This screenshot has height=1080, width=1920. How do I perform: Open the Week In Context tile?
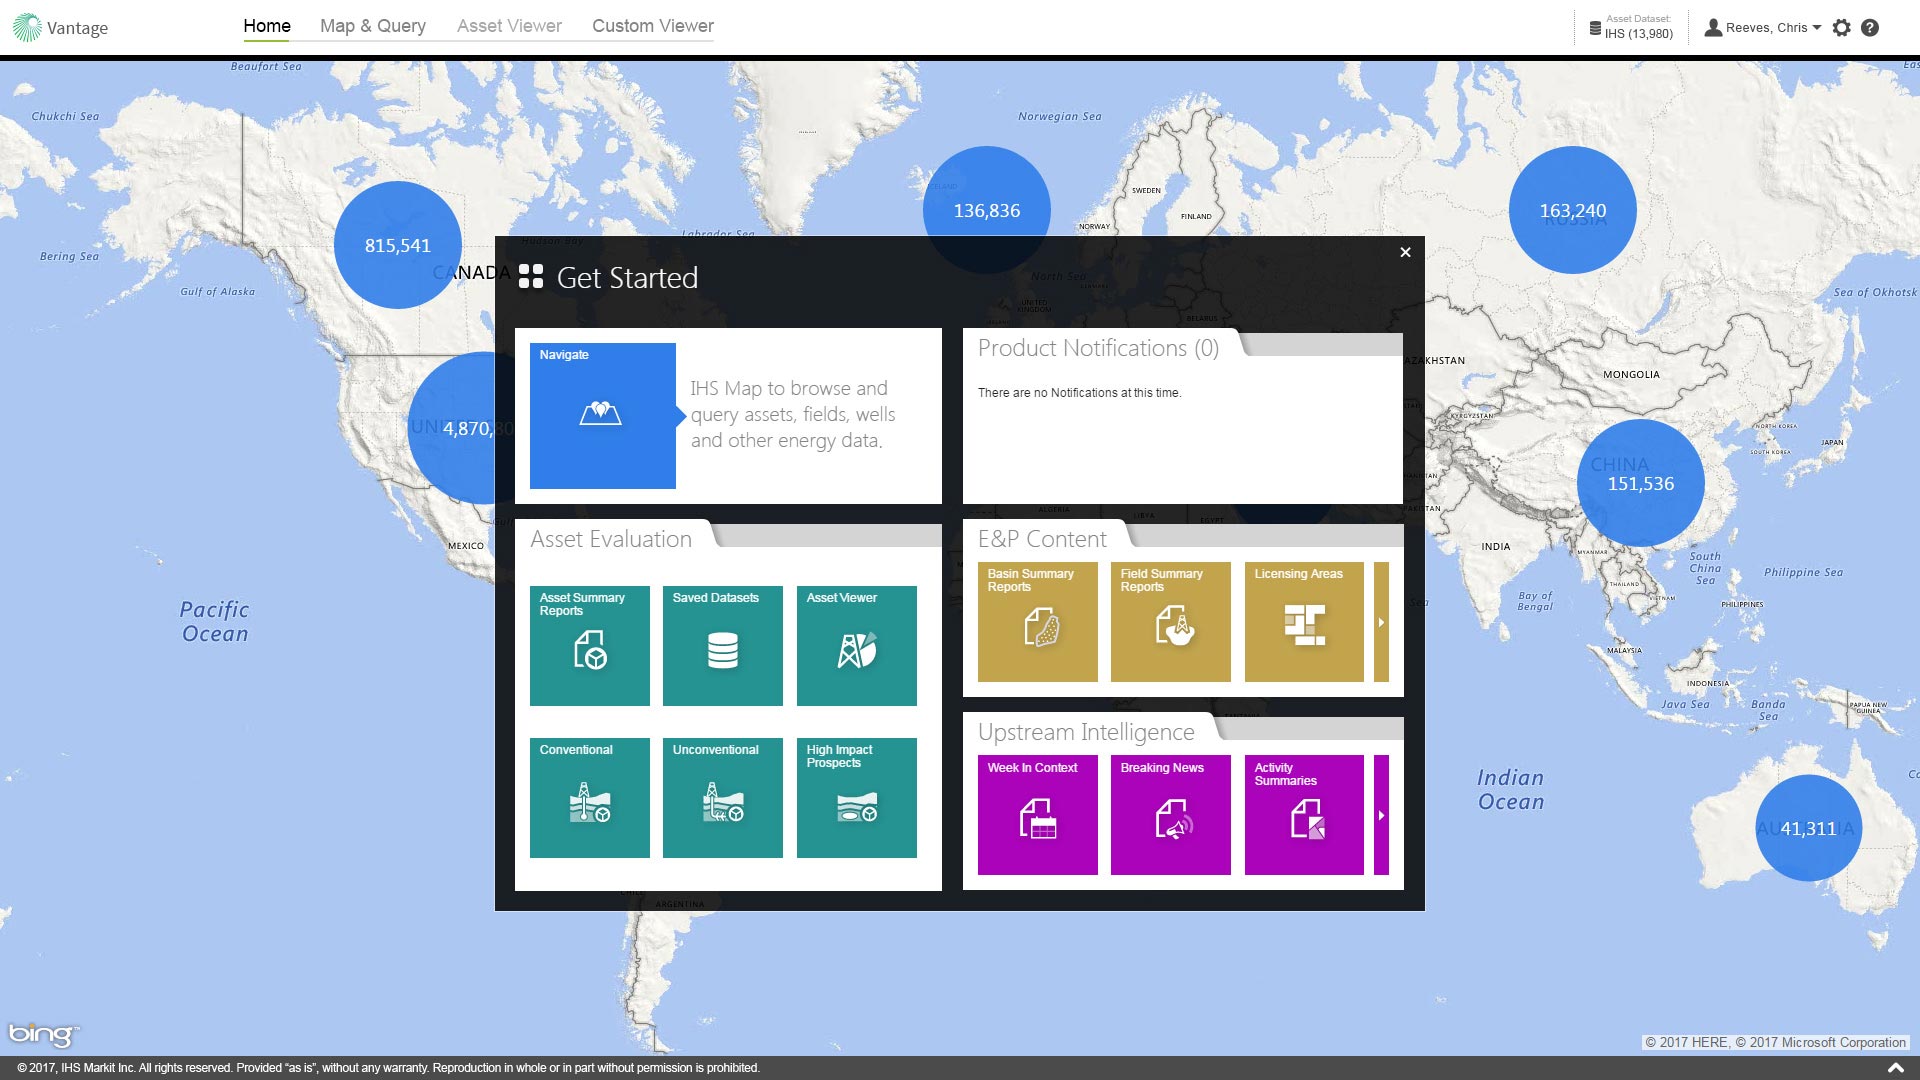click(1037, 815)
